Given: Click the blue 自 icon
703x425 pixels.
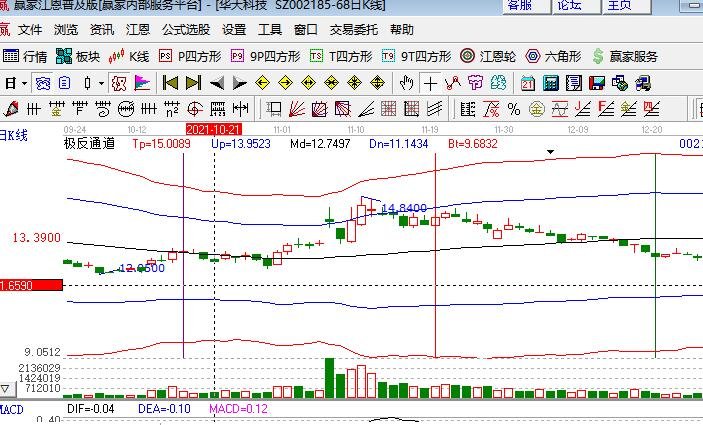Looking at the screenshot, I should 65,83.
